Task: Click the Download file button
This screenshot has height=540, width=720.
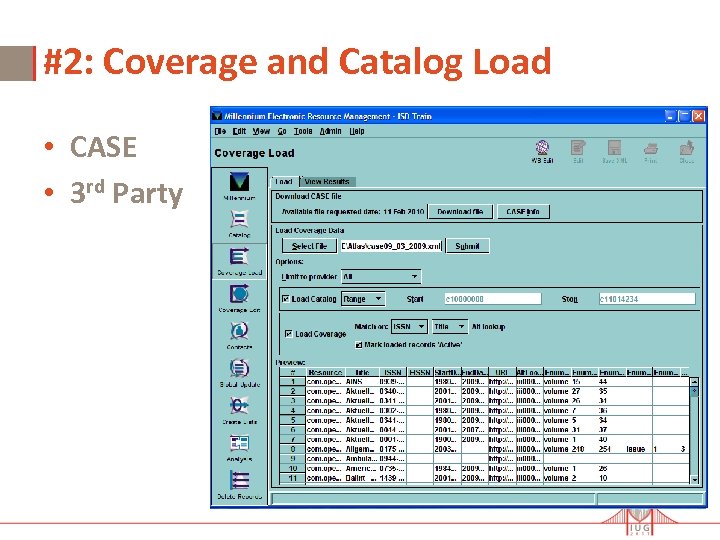Action: (x=460, y=212)
